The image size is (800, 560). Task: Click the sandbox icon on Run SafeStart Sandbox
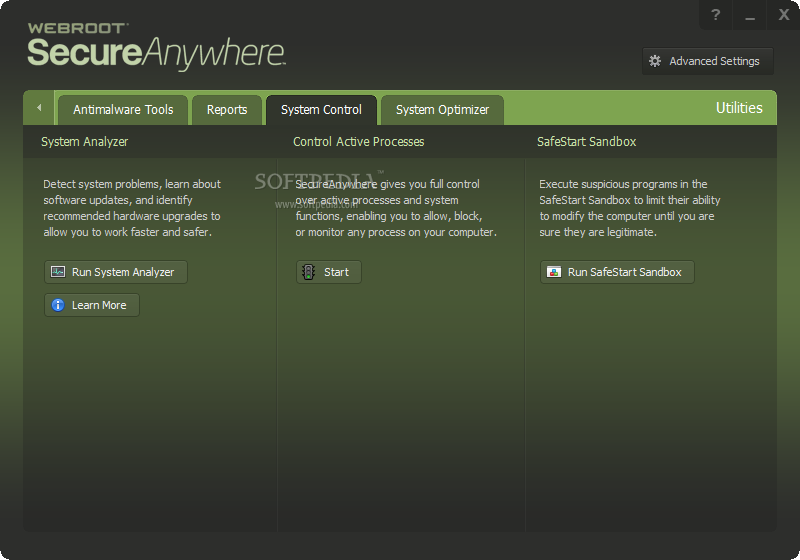click(554, 272)
